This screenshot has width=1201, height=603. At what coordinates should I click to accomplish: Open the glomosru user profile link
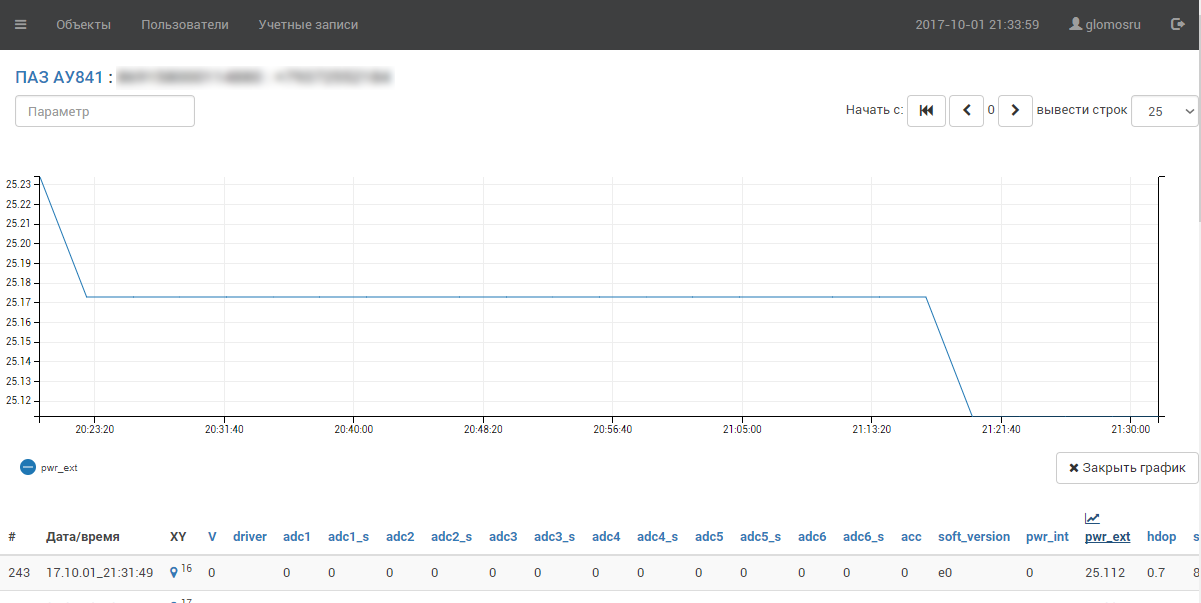point(1105,24)
